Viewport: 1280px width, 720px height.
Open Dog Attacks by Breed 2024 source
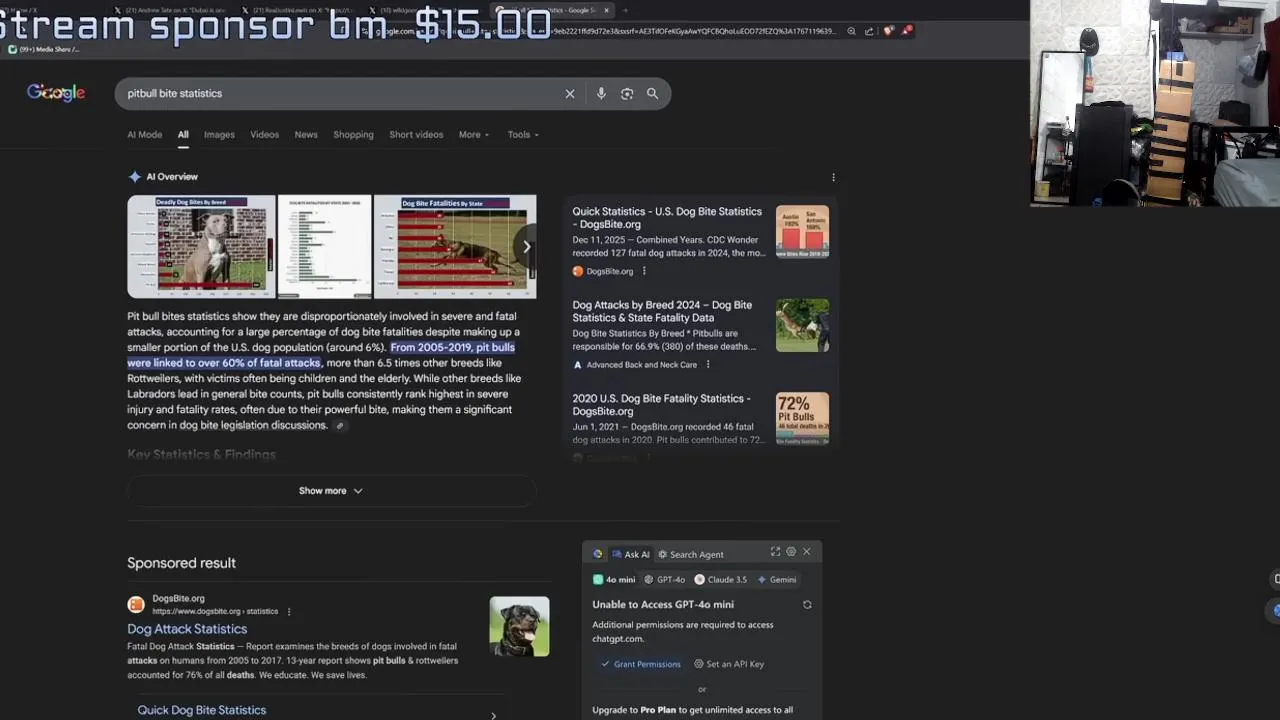[662, 311]
